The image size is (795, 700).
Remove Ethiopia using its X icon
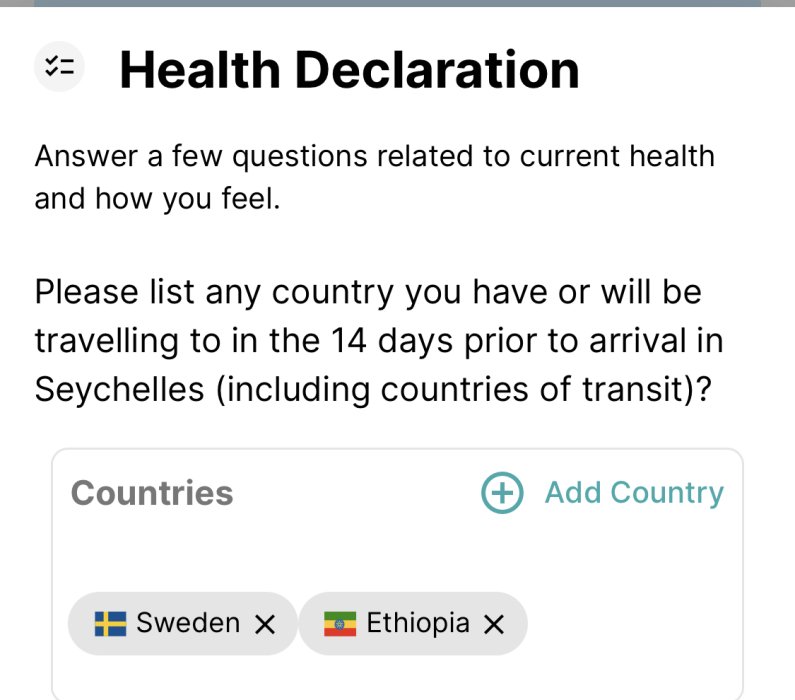(x=494, y=625)
